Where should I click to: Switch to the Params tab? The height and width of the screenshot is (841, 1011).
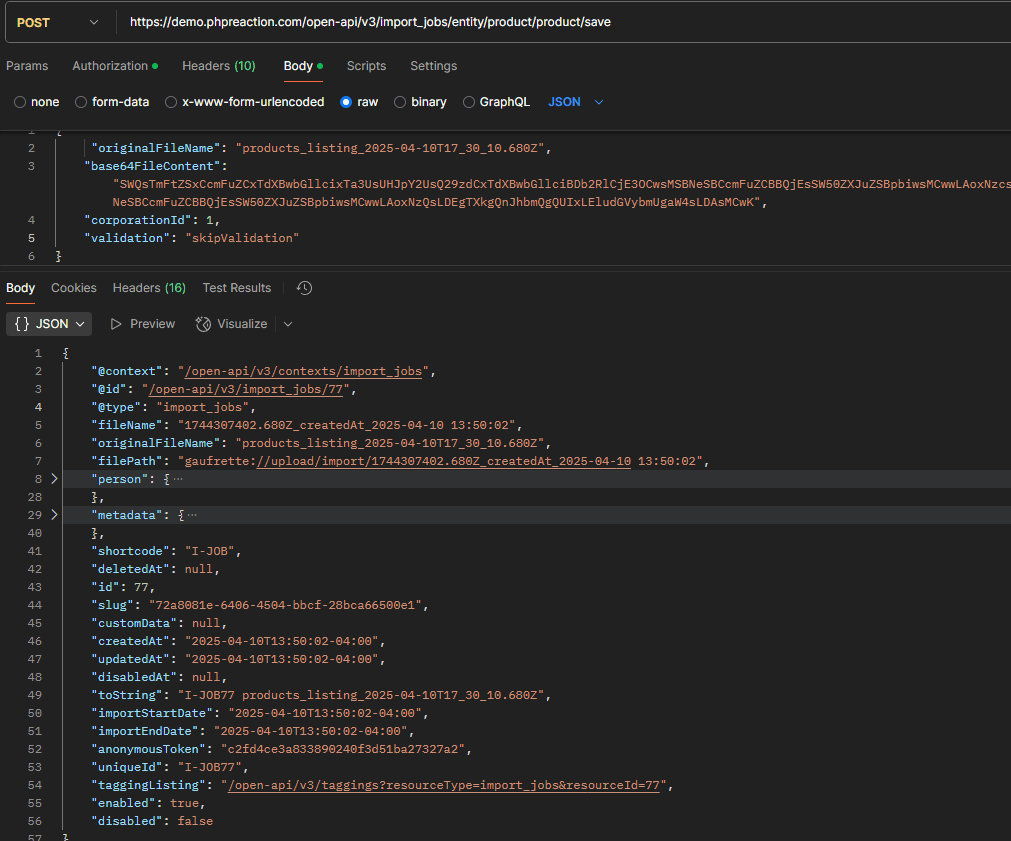coord(27,66)
